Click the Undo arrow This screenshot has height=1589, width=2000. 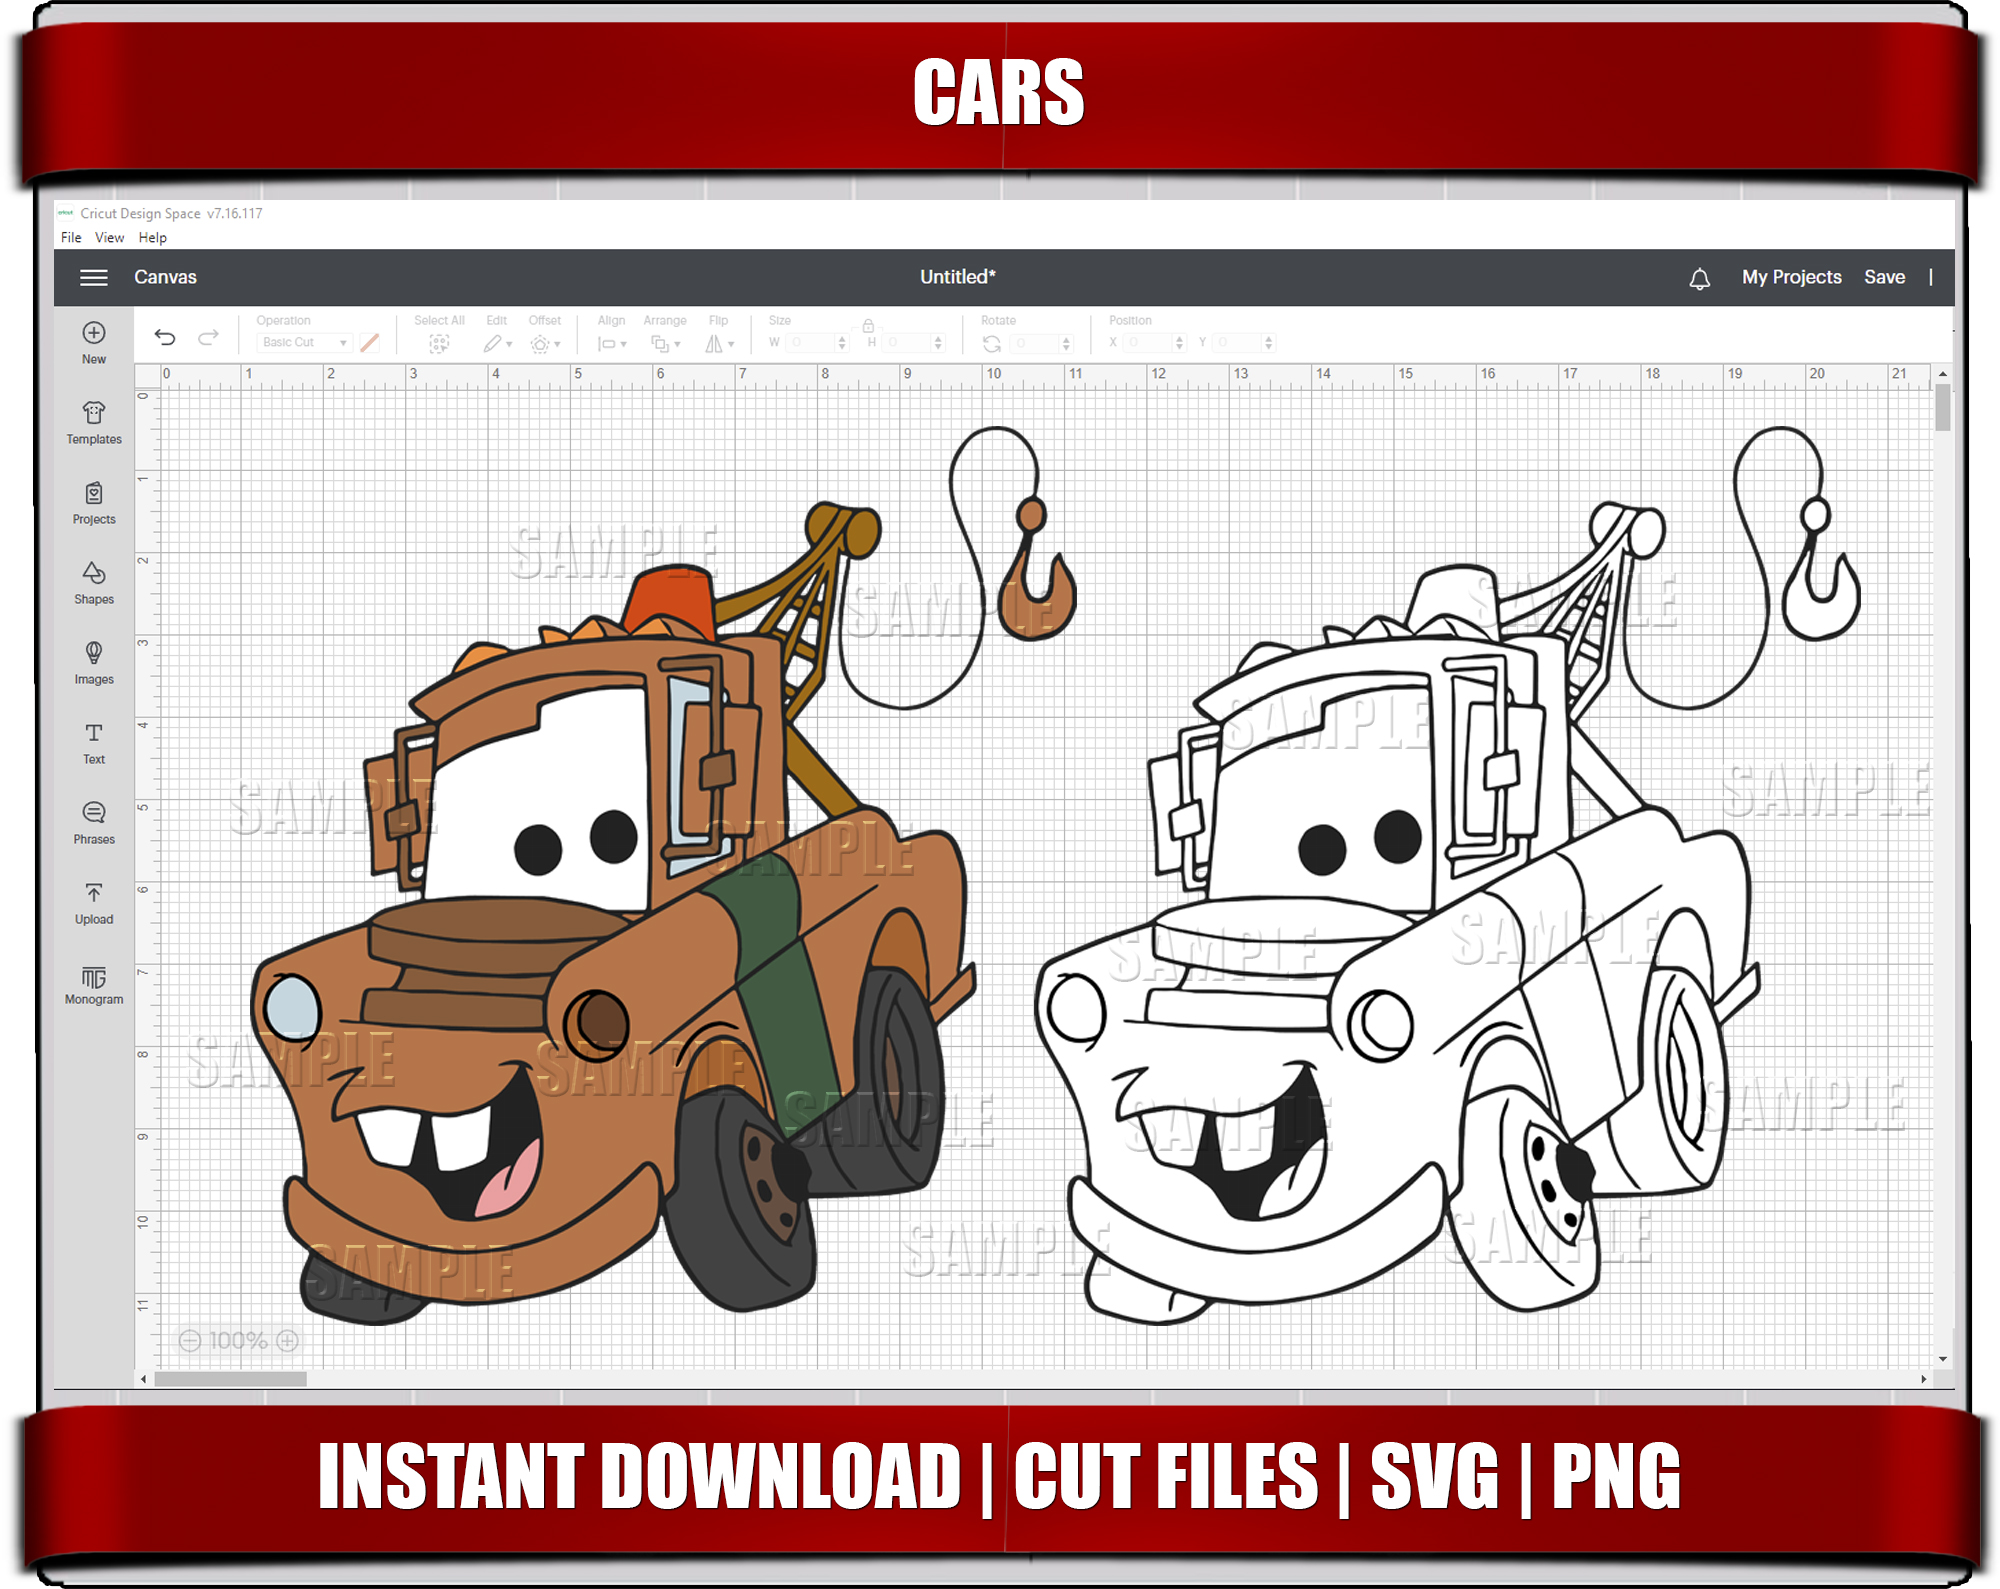tap(165, 338)
